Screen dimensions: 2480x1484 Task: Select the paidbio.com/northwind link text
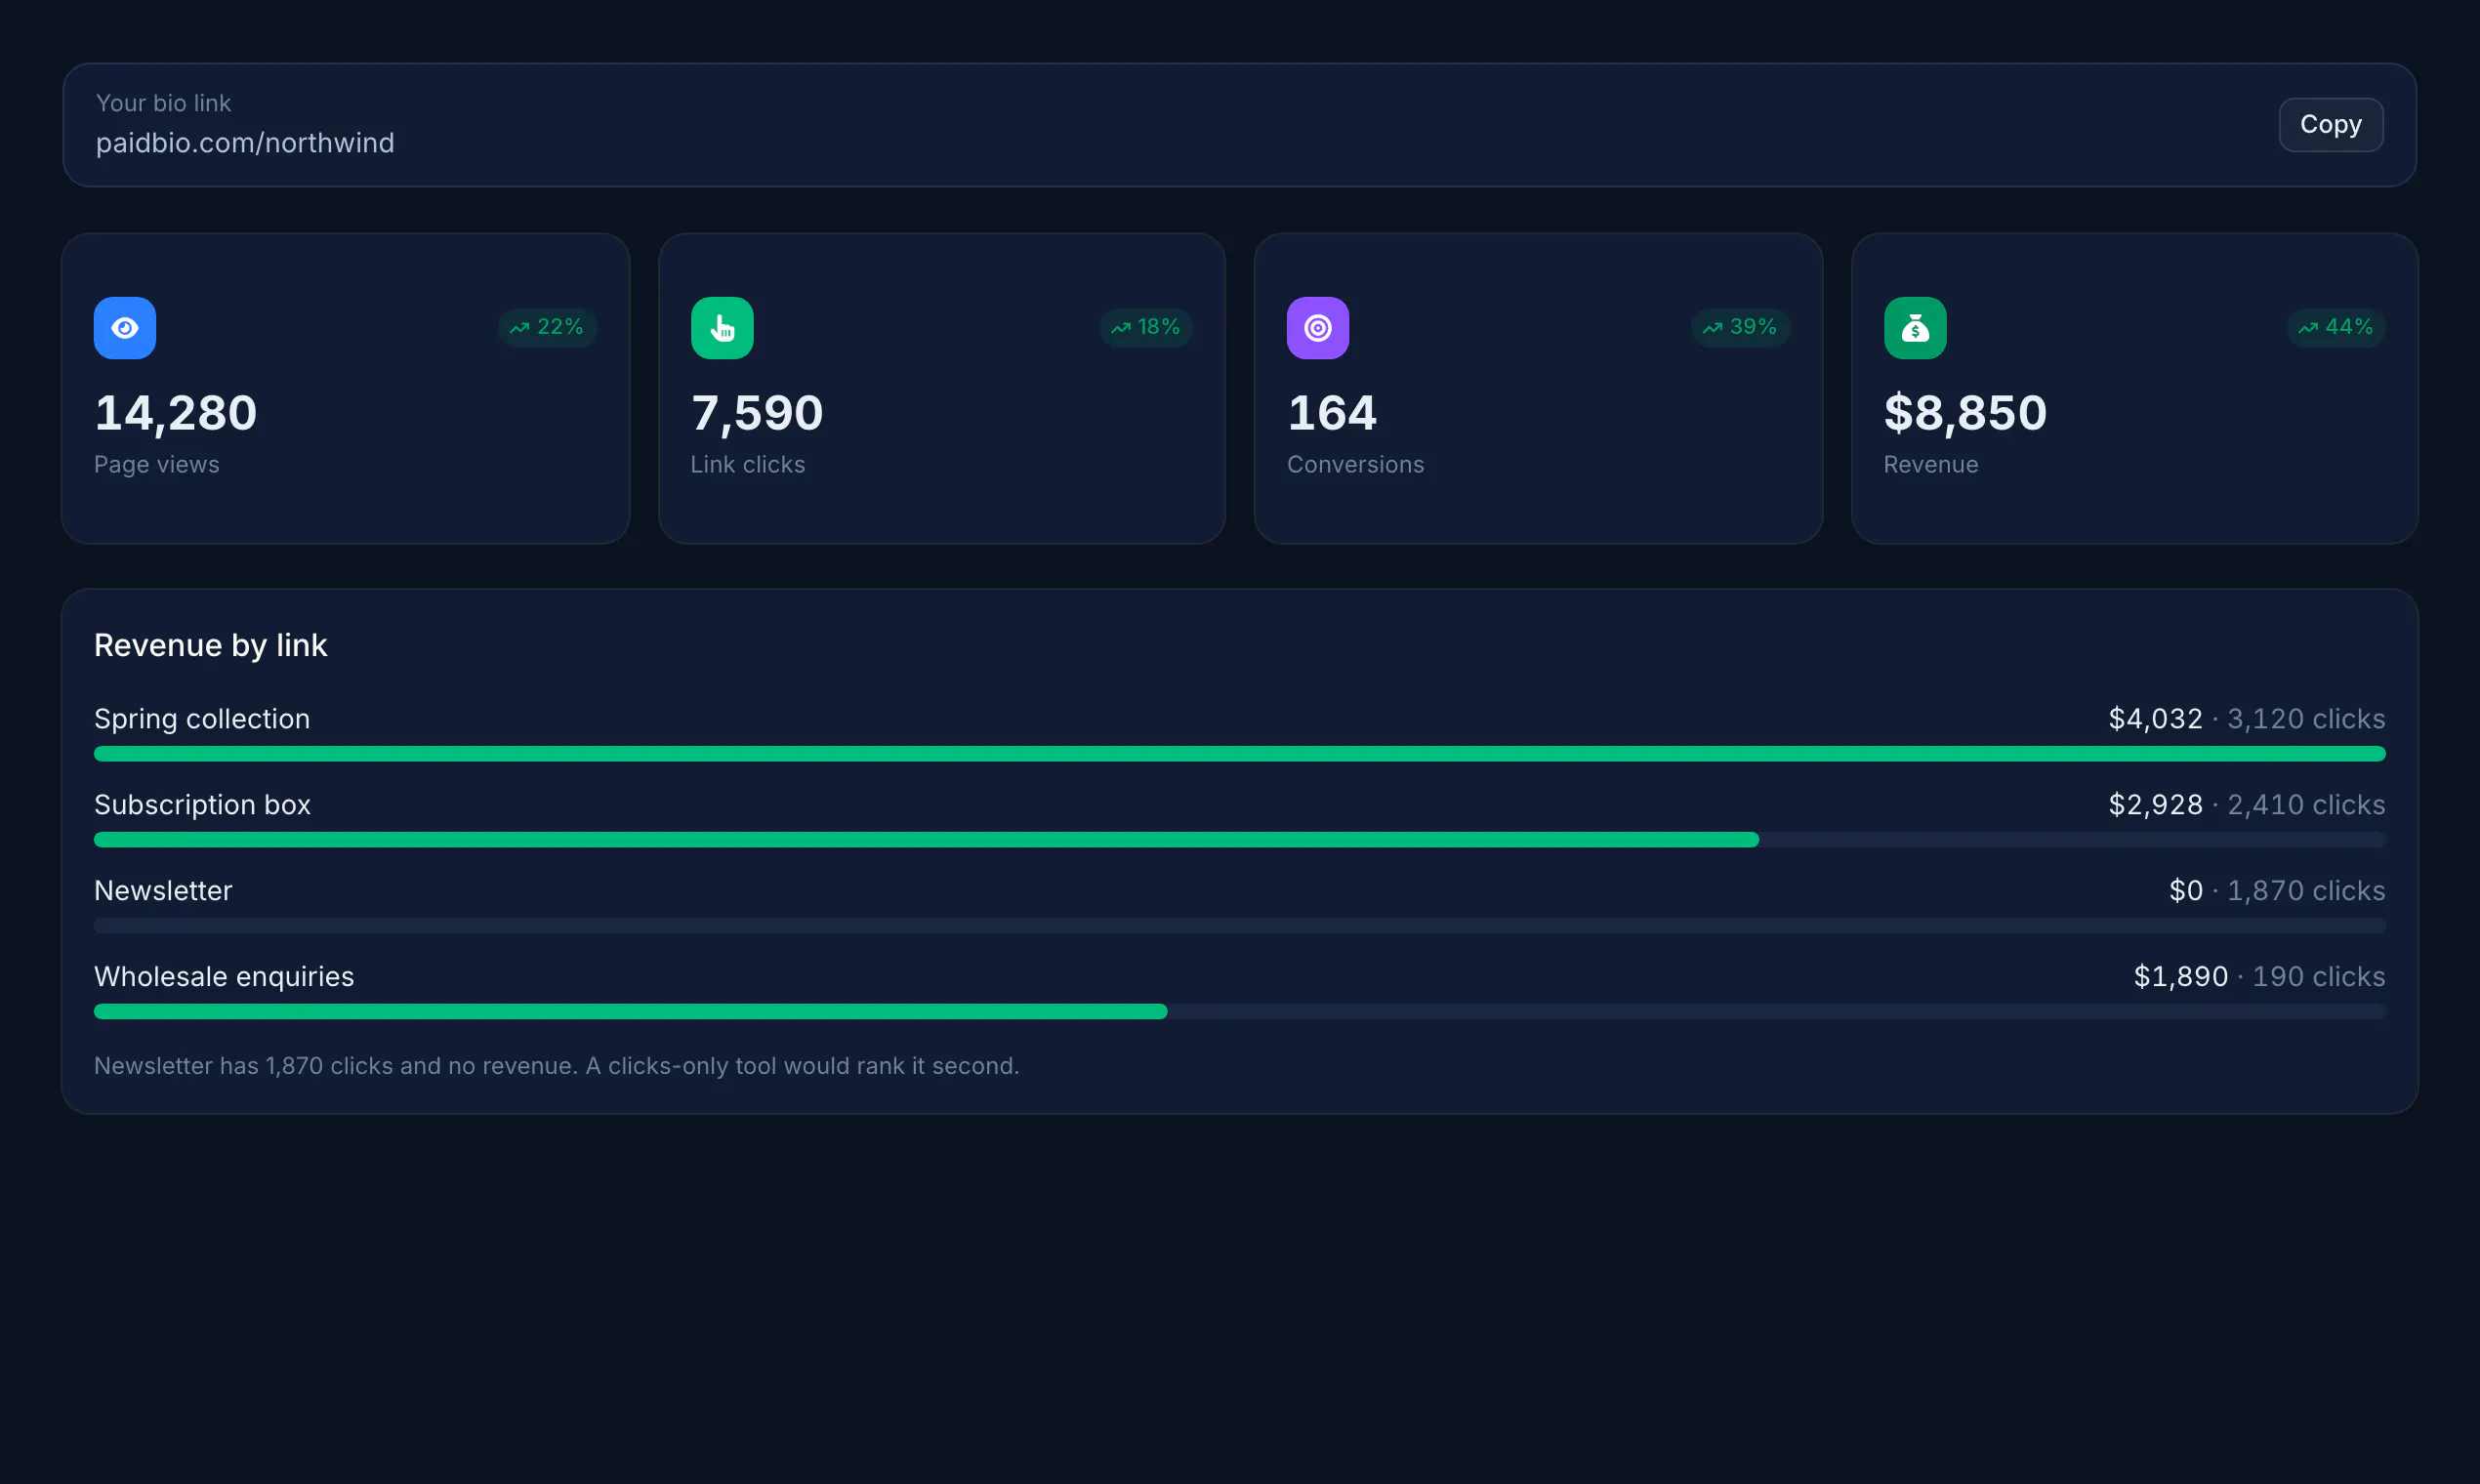tap(245, 143)
